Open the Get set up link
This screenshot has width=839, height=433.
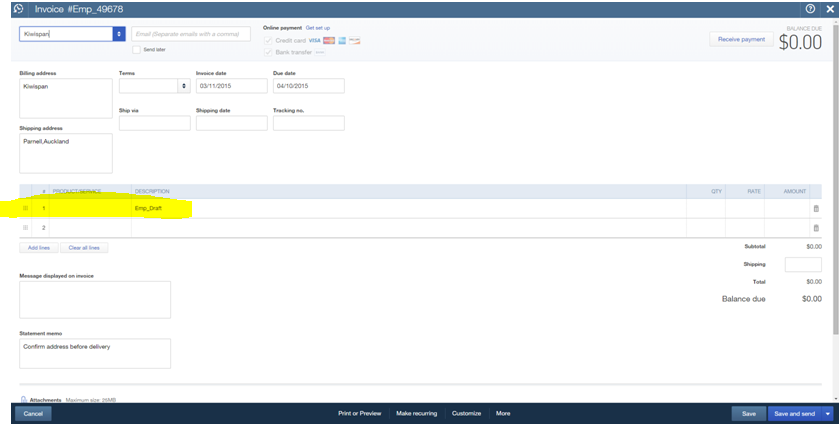(x=318, y=28)
